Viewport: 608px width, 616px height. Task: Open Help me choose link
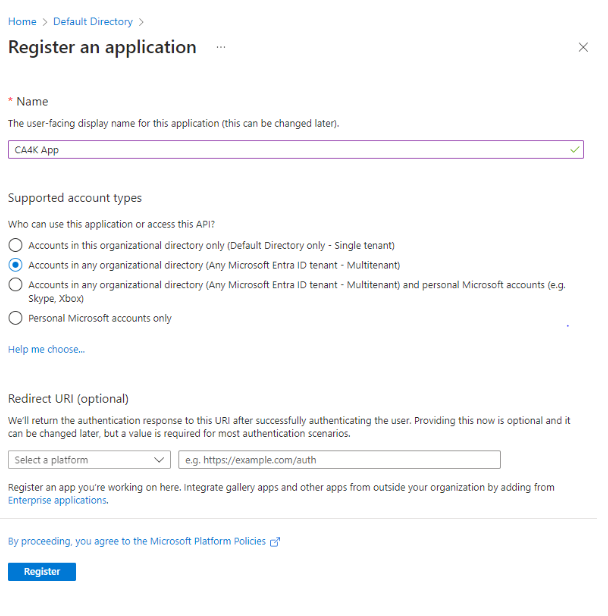pyautogui.click(x=46, y=349)
